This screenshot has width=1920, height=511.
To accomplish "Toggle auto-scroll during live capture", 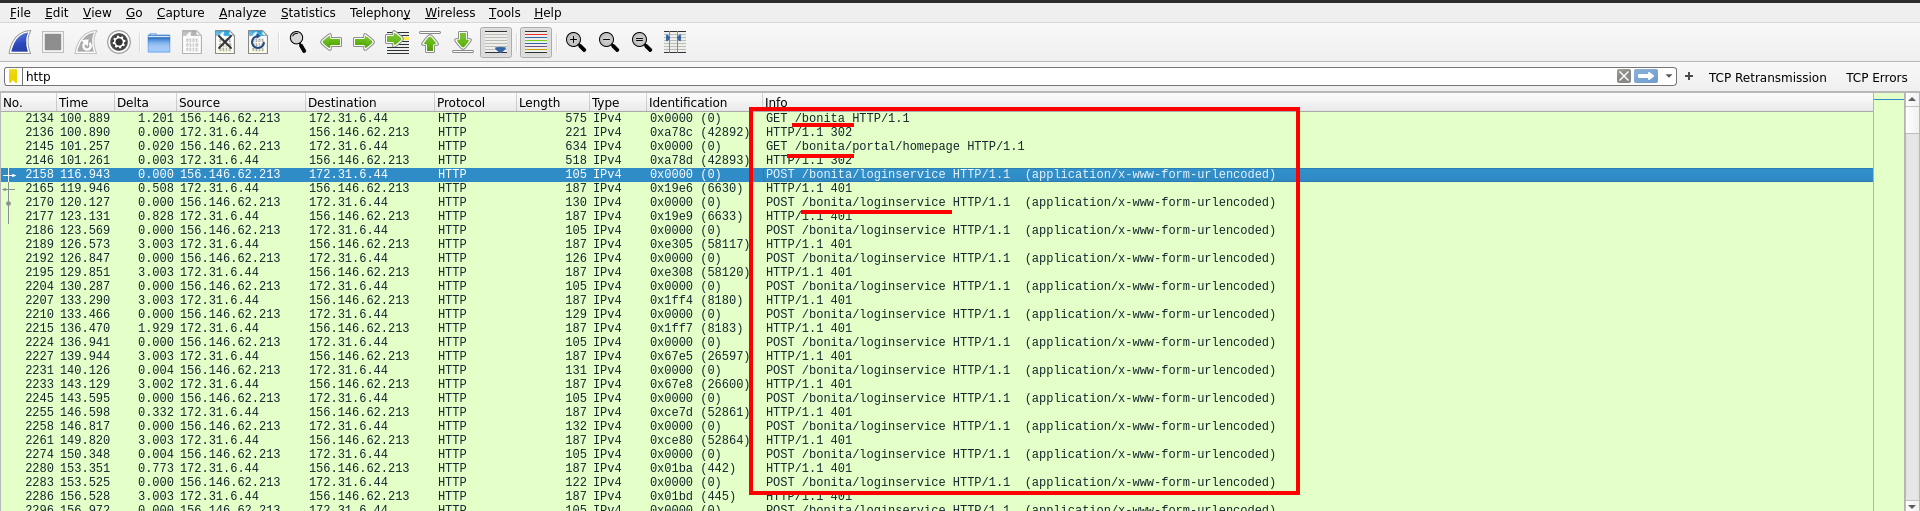I will 496,42.
